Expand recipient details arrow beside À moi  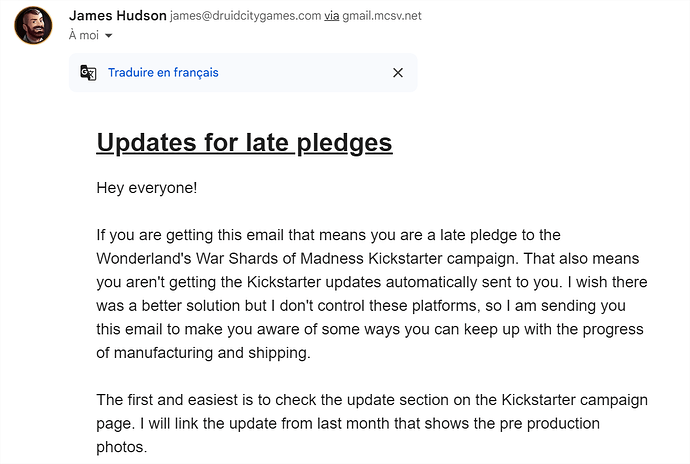[109, 36]
